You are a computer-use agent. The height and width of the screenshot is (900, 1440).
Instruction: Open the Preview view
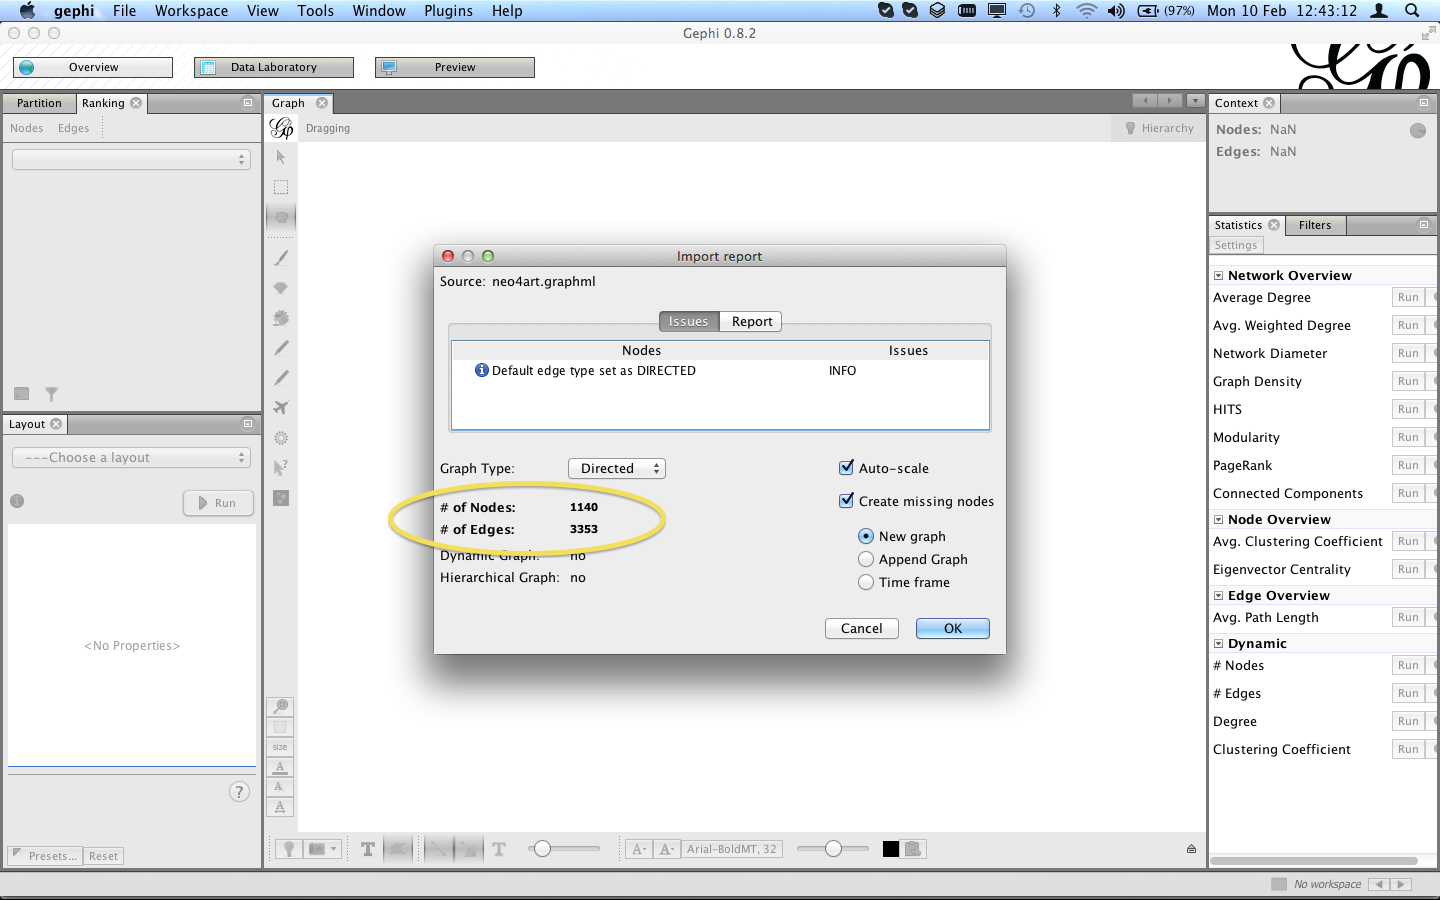pos(455,67)
